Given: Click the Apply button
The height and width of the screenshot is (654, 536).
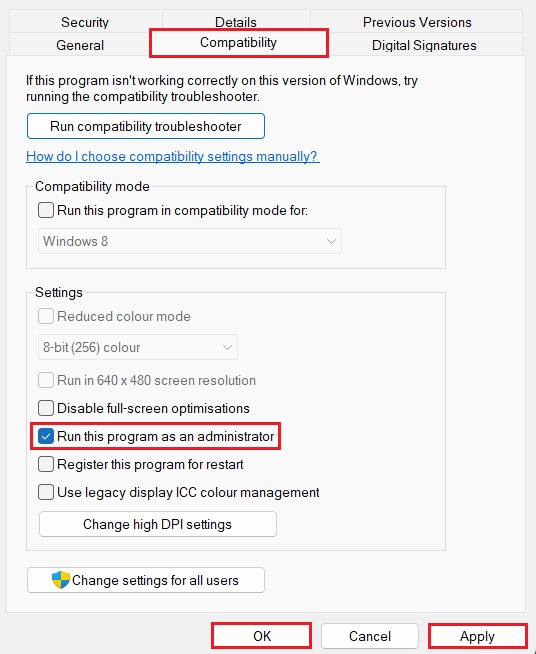Looking at the screenshot, I should click(x=478, y=636).
